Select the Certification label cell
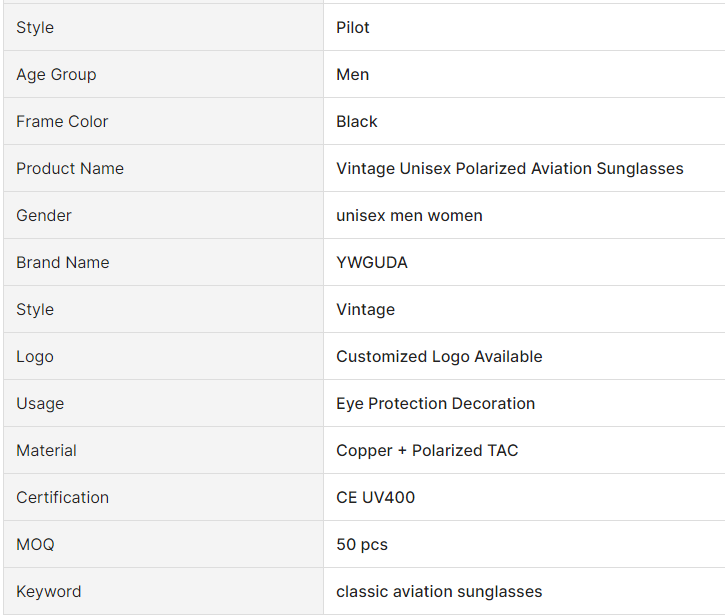 coord(63,498)
